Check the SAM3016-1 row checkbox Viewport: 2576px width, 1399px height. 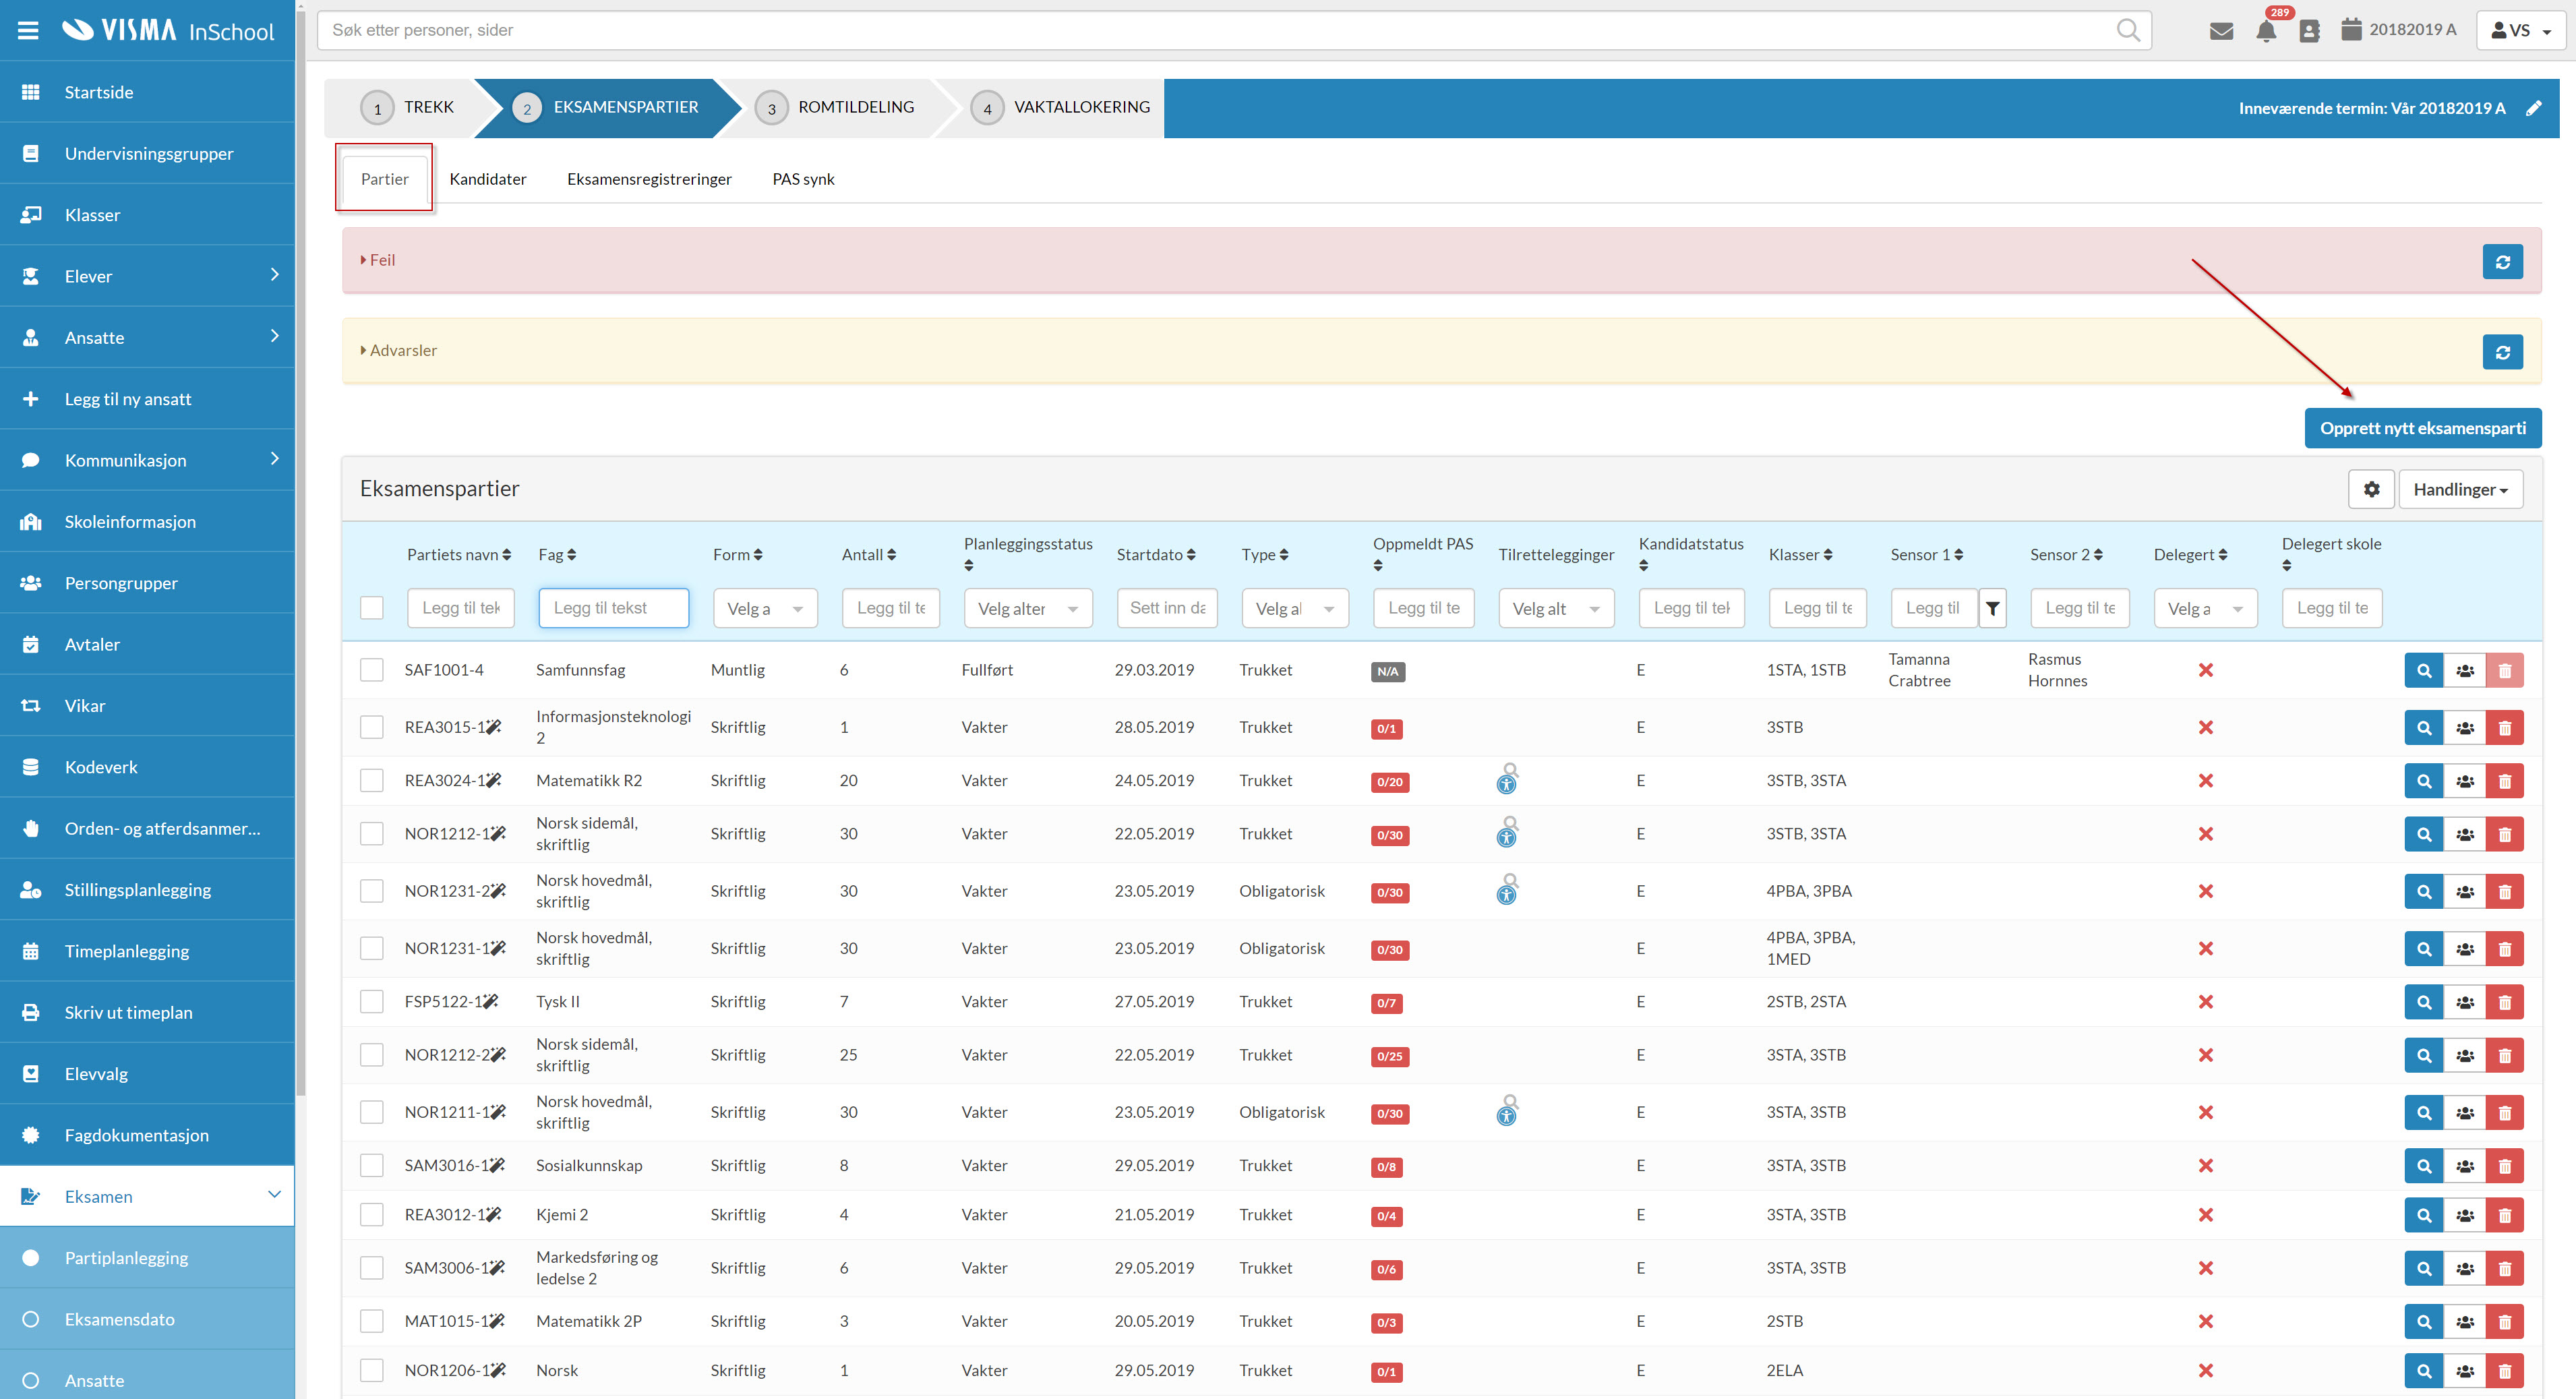[x=372, y=1166]
